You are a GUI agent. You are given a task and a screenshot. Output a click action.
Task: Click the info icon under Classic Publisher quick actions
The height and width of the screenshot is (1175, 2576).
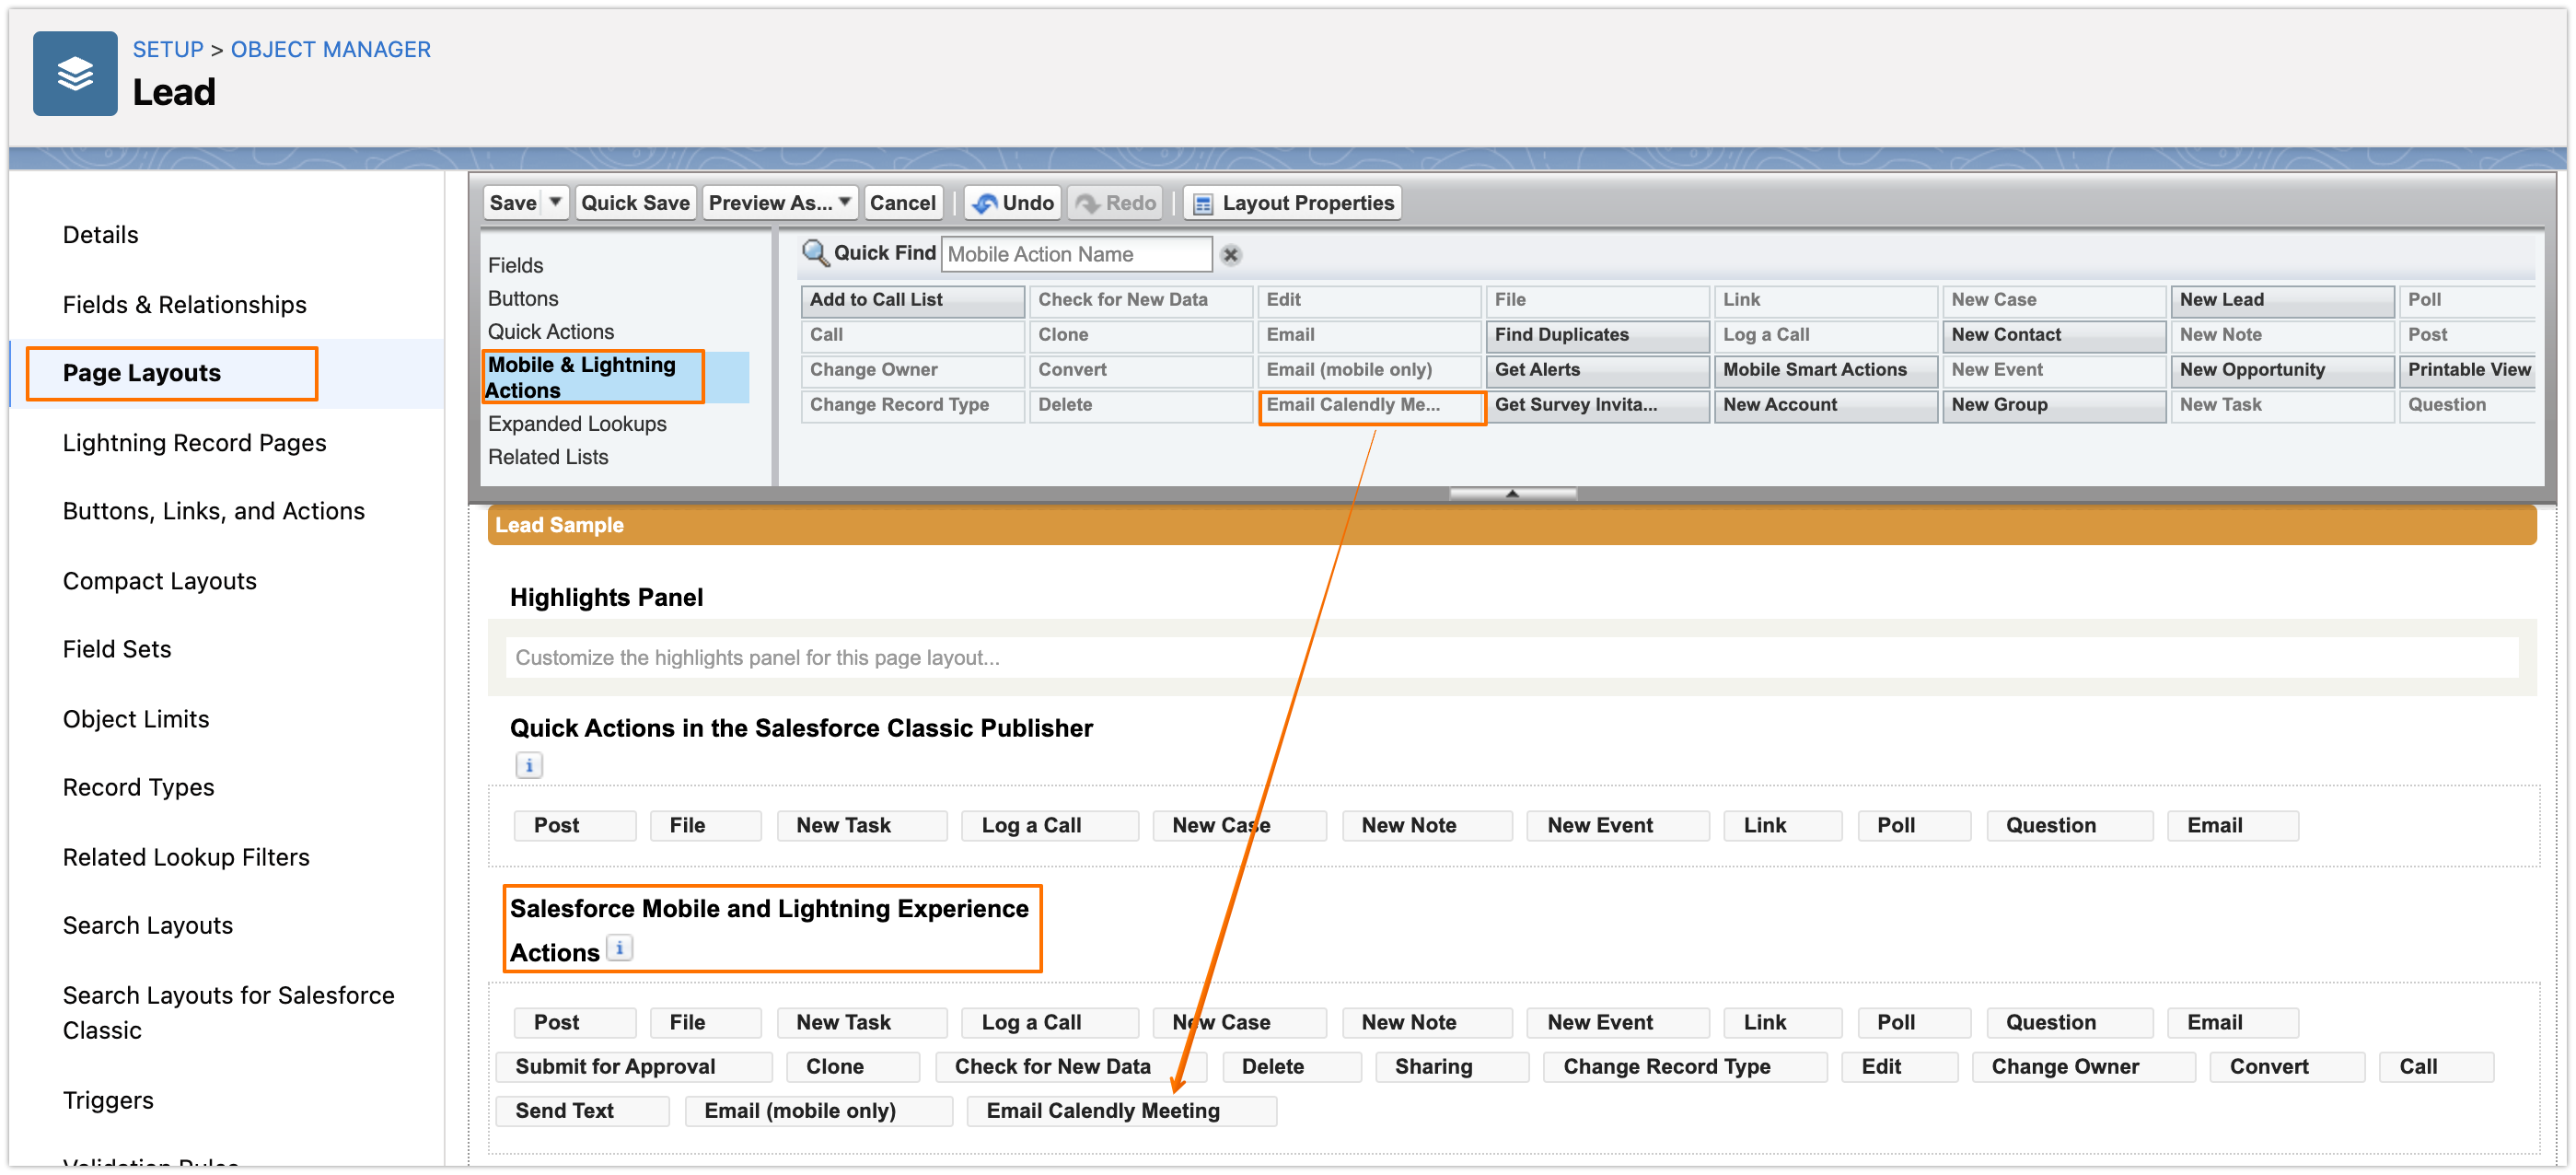coord(528,765)
